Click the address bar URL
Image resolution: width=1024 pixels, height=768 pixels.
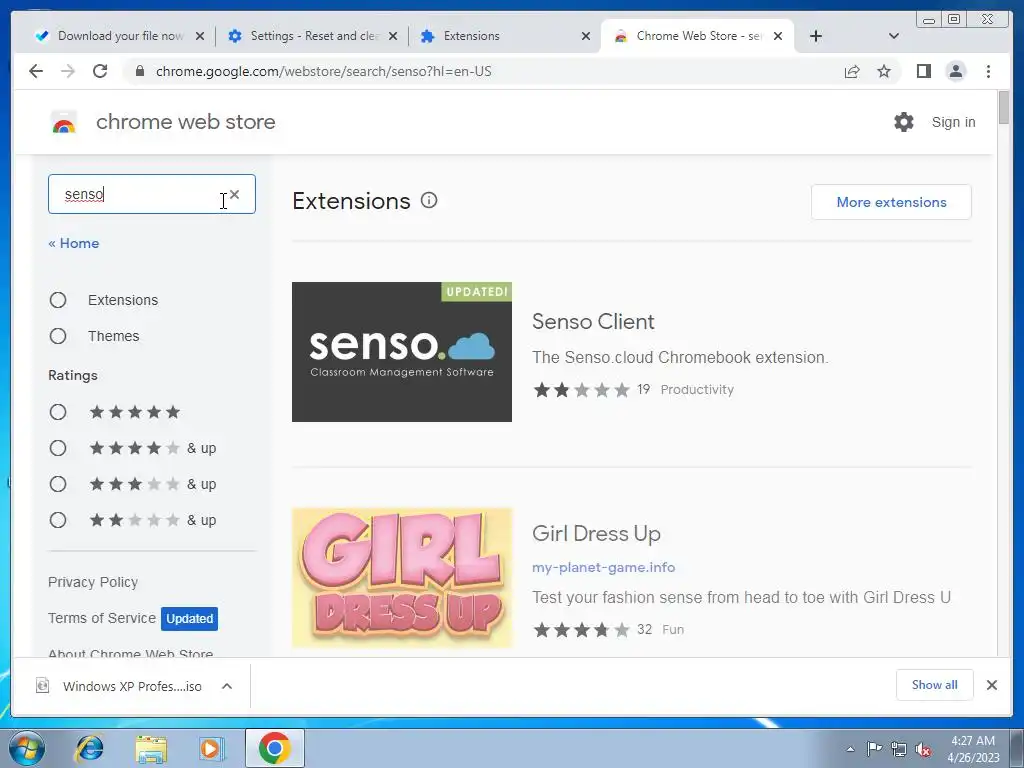324,71
